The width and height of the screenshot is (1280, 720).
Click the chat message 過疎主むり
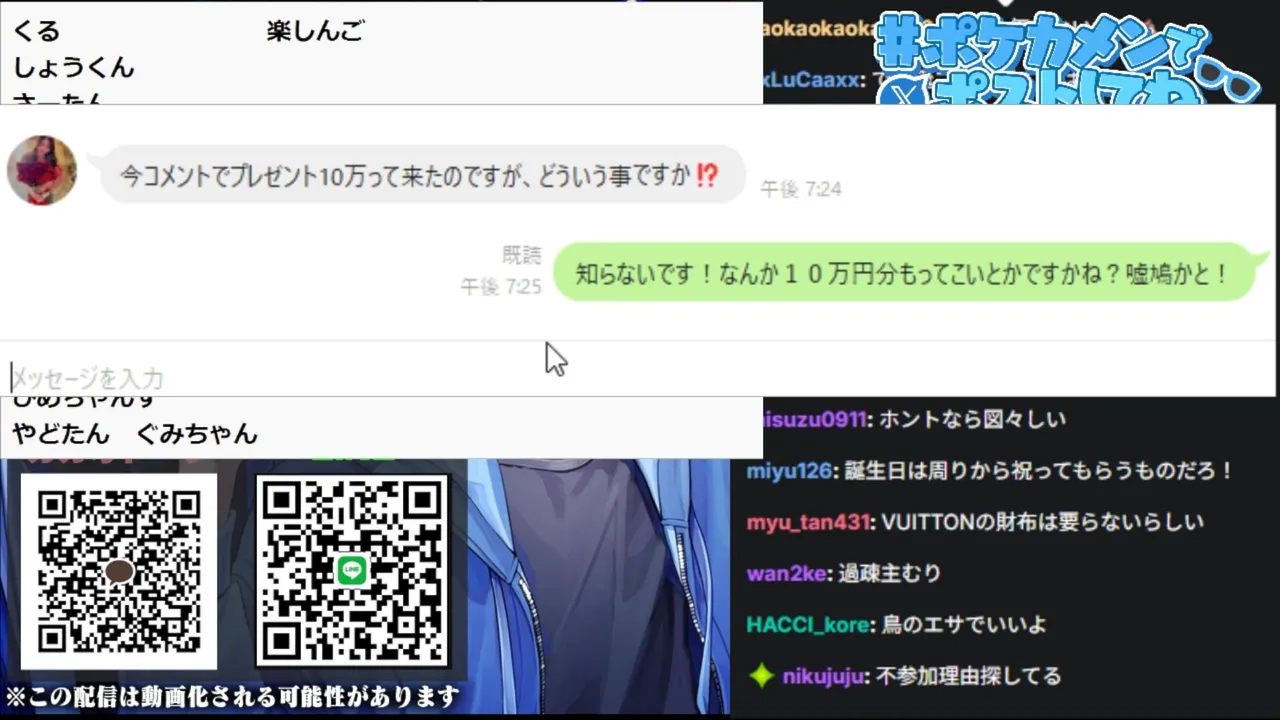(890, 573)
